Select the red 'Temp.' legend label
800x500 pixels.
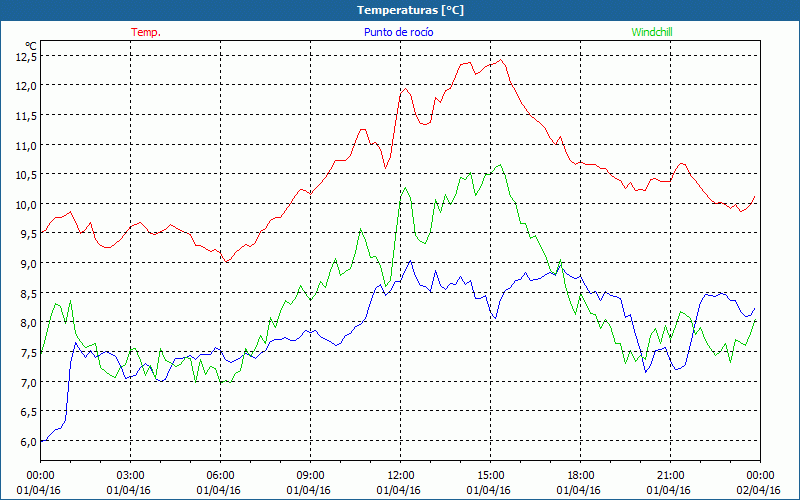pyautogui.click(x=146, y=32)
